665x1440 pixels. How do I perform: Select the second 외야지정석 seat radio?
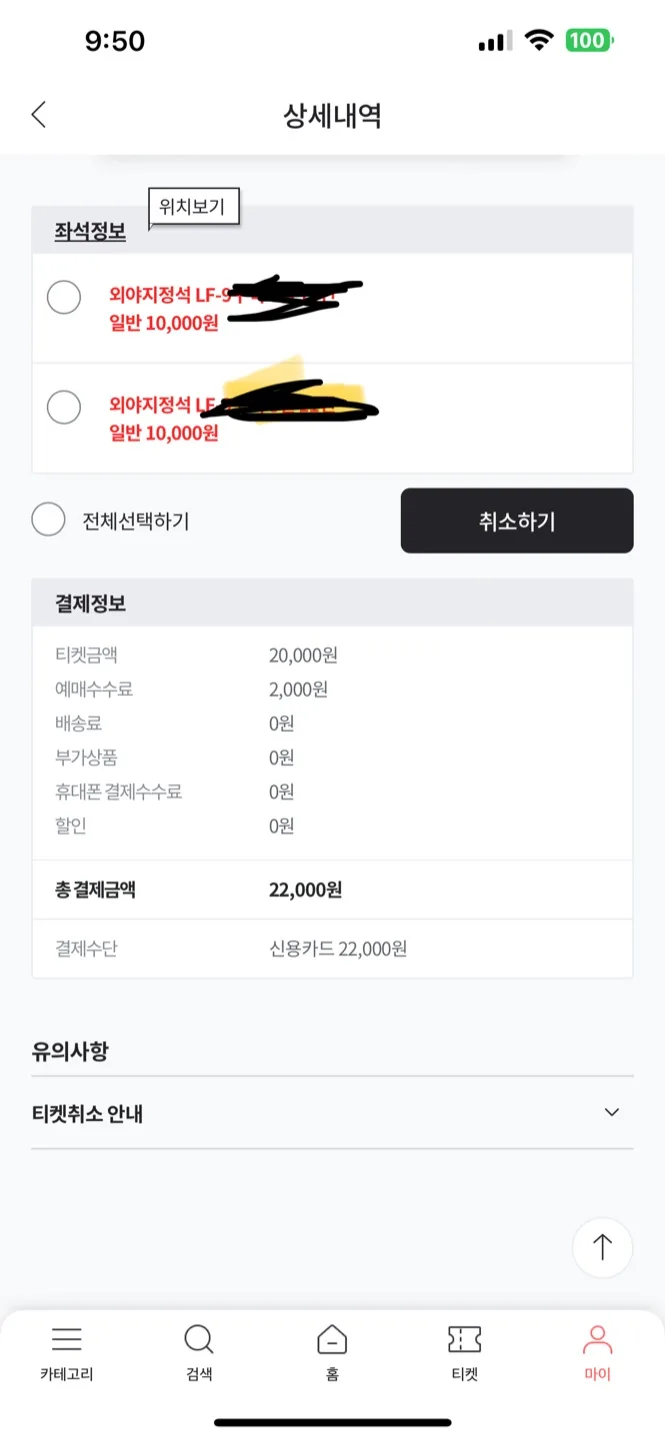coord(64,407)
